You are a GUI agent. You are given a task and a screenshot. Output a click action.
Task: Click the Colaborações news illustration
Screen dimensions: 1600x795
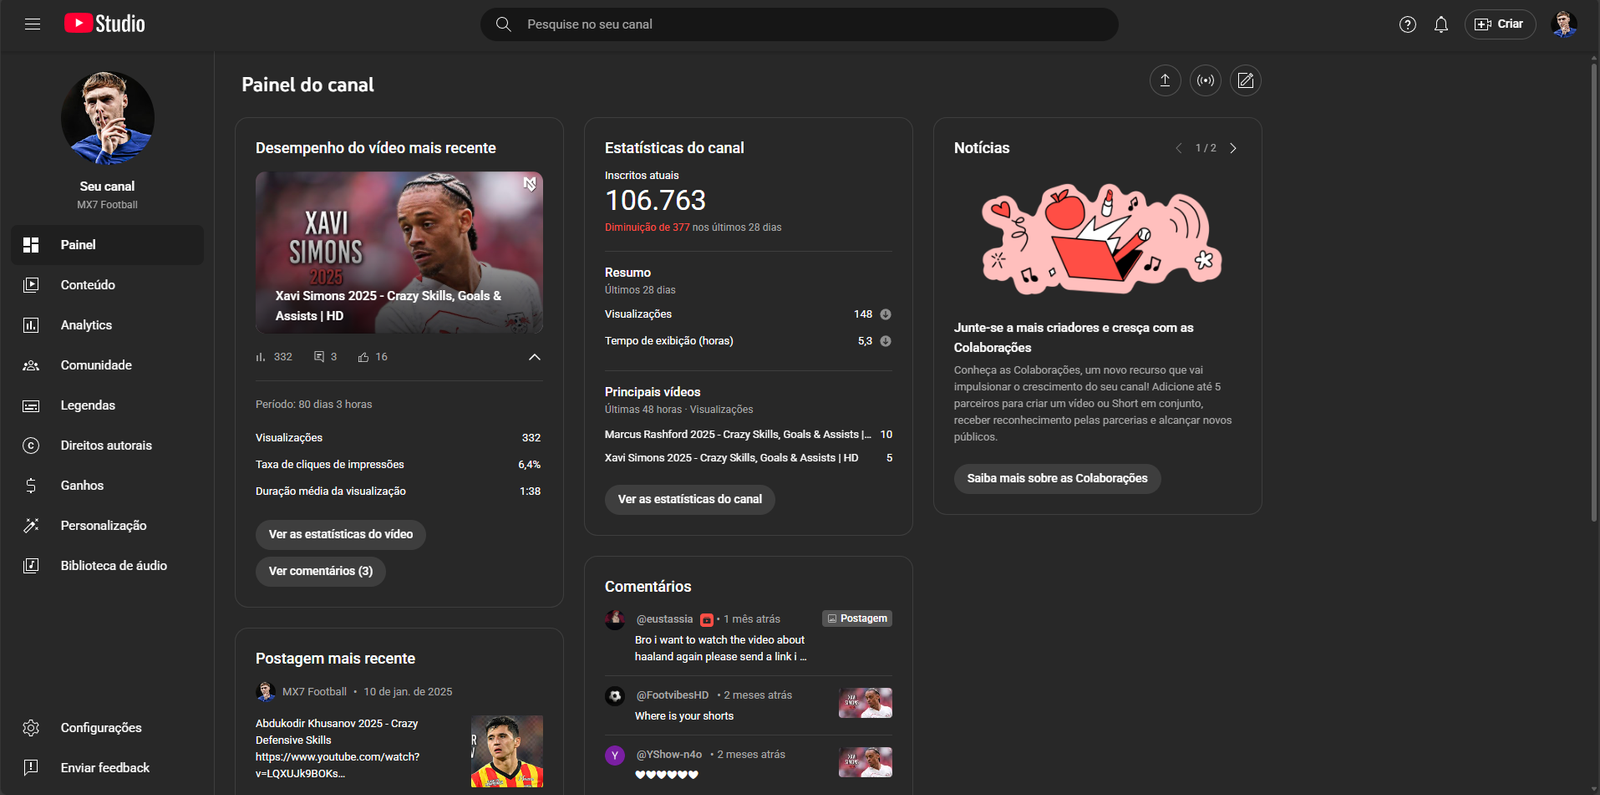1102,239
